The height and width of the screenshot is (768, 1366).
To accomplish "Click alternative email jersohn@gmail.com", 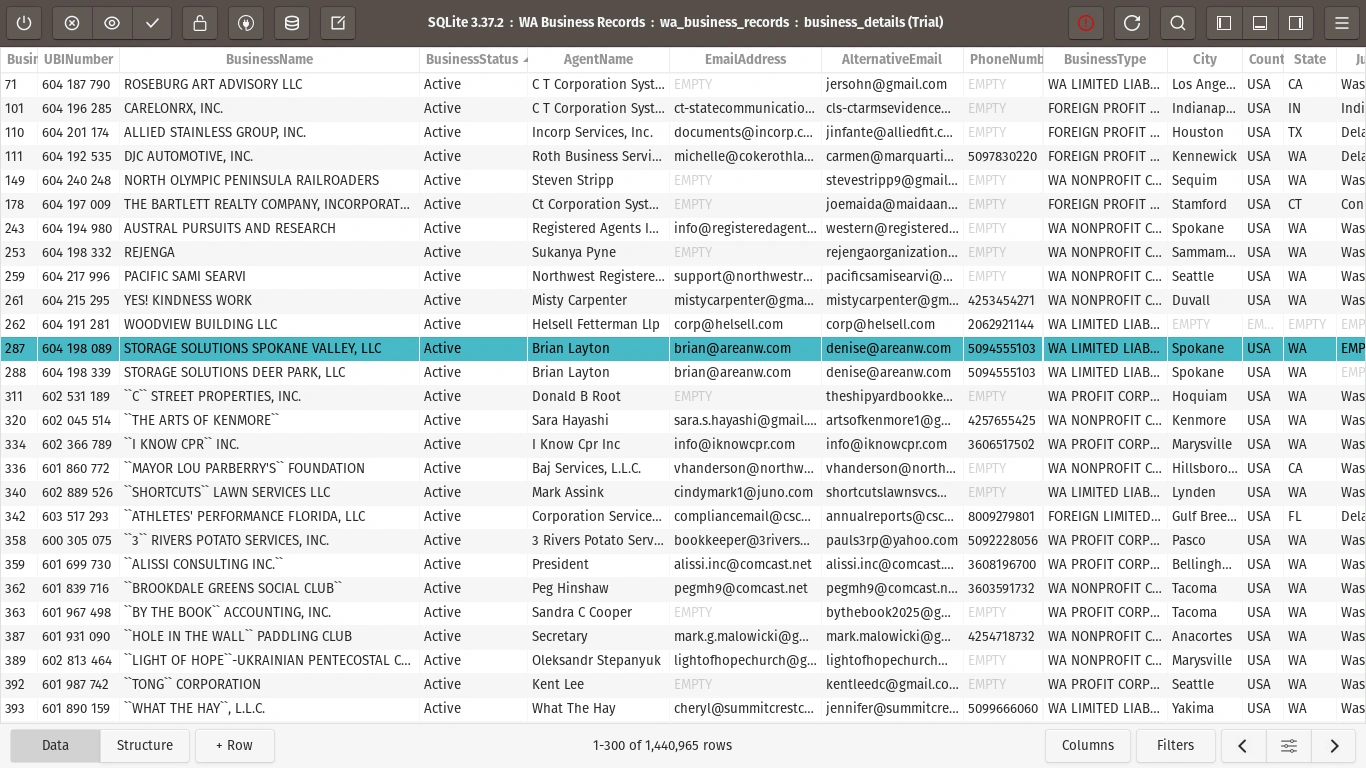I will tap(892, 84).
